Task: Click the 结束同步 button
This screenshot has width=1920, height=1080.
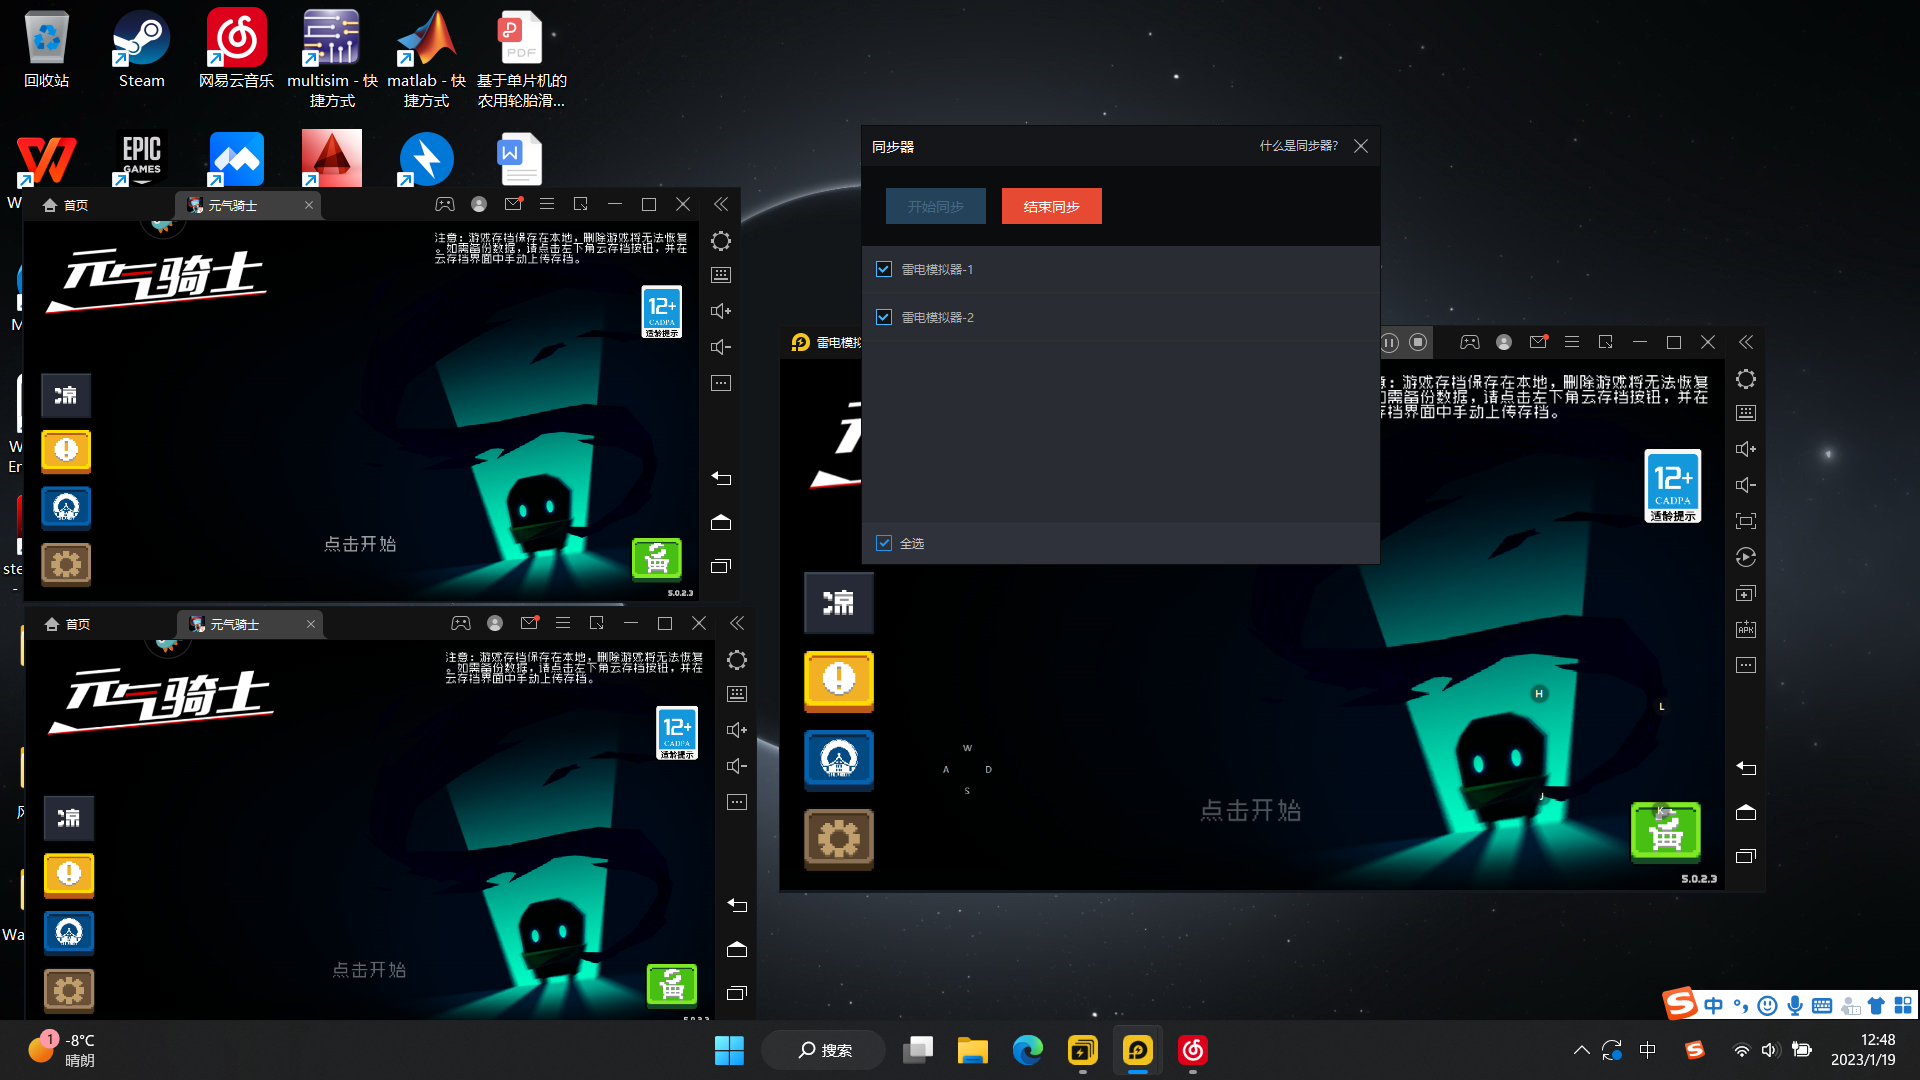Action: [1051, 206]
